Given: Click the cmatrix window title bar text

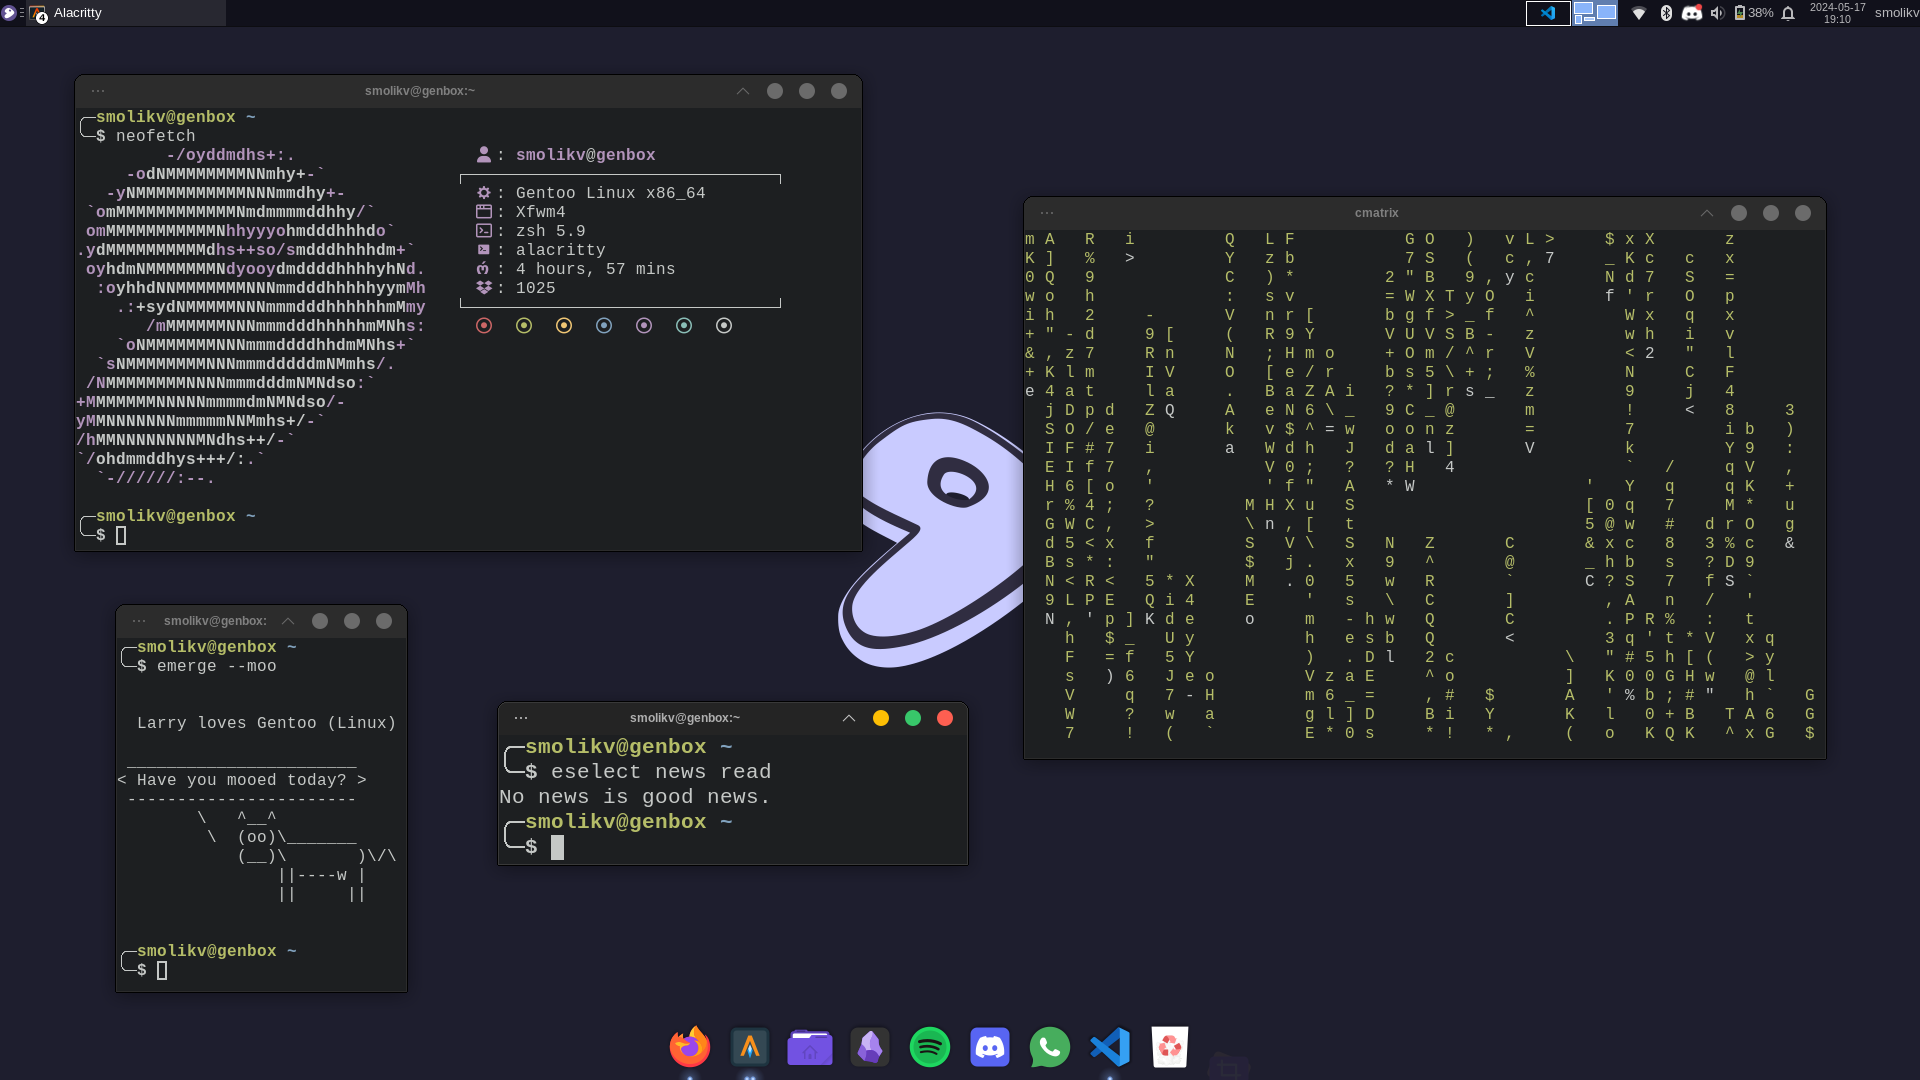Looking at the screenshot, I should coord(1376,213).
